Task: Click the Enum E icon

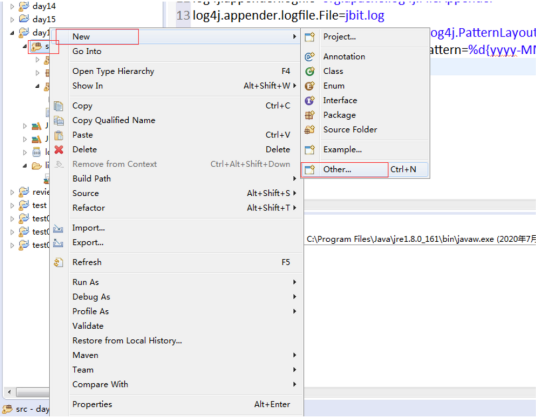Action: pos(310,86)
